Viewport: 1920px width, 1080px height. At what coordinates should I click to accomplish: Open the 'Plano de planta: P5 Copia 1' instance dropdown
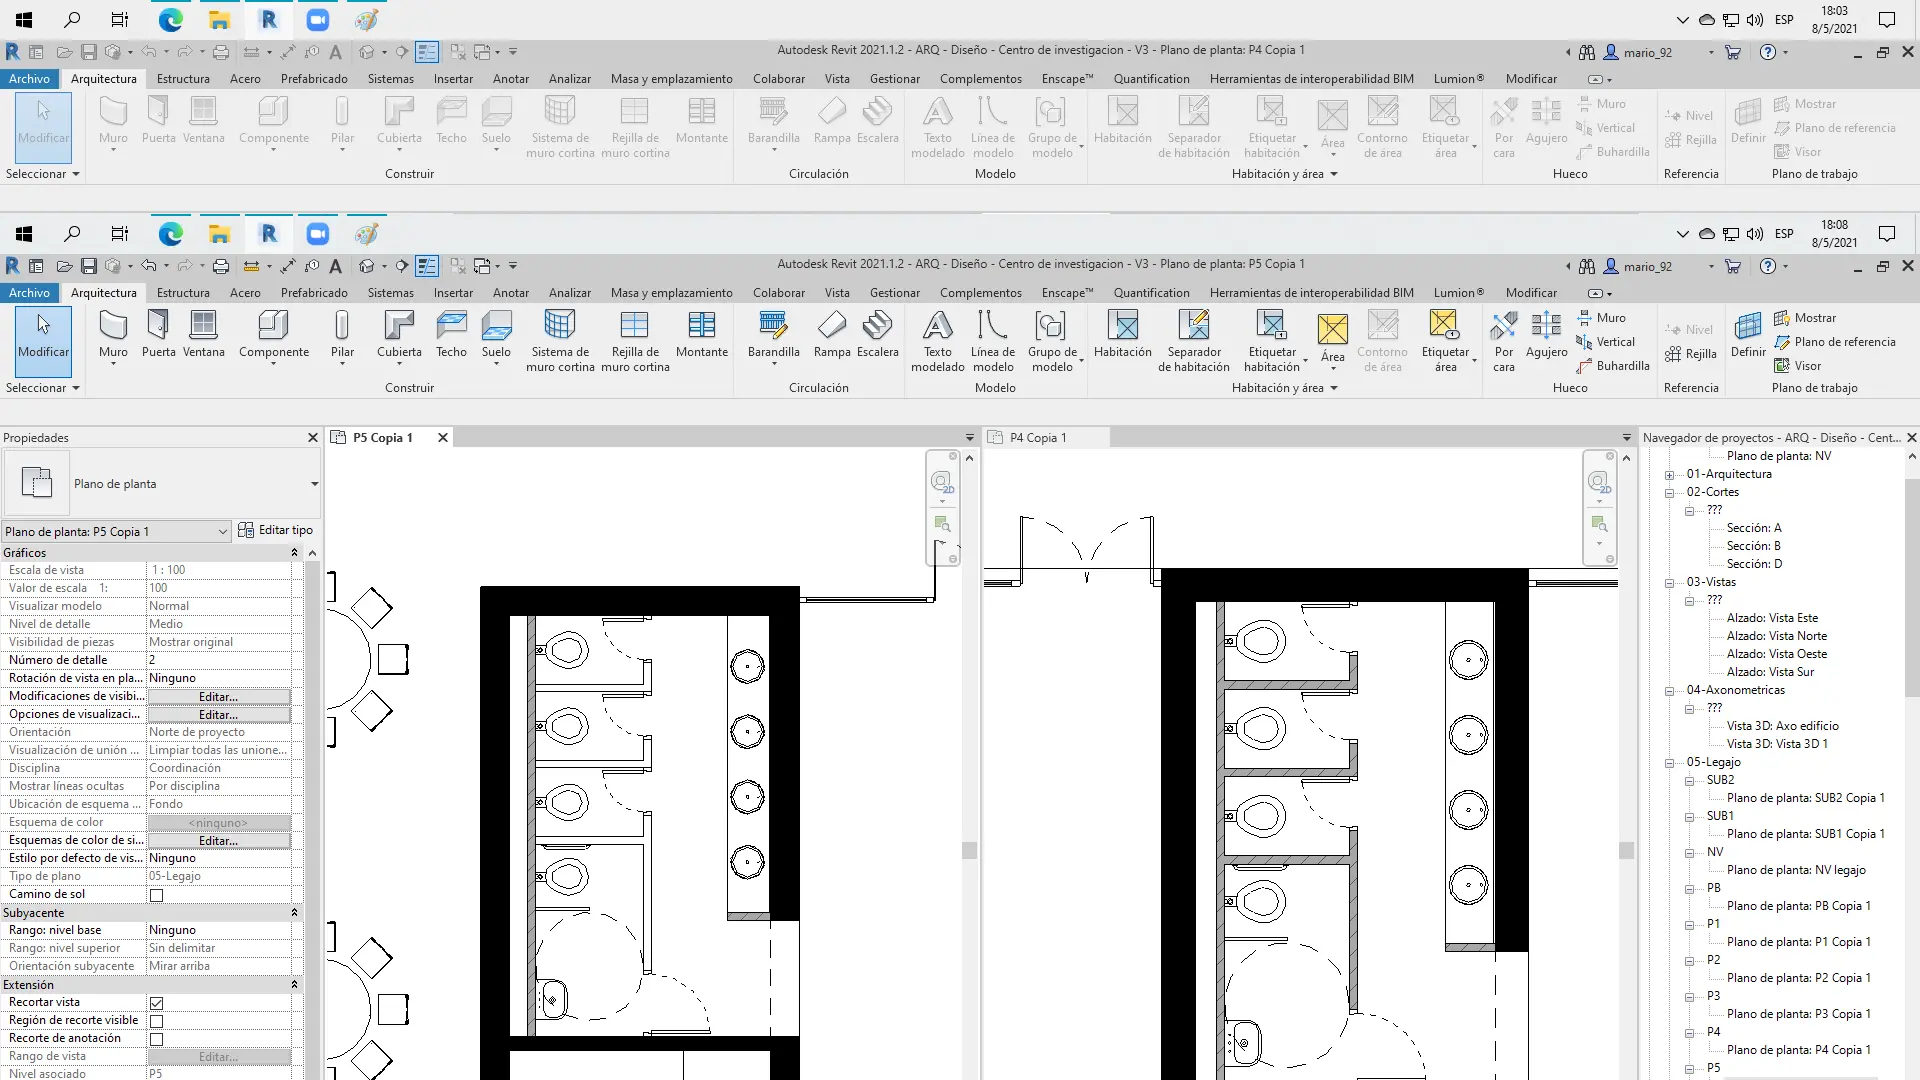point(117,532)
